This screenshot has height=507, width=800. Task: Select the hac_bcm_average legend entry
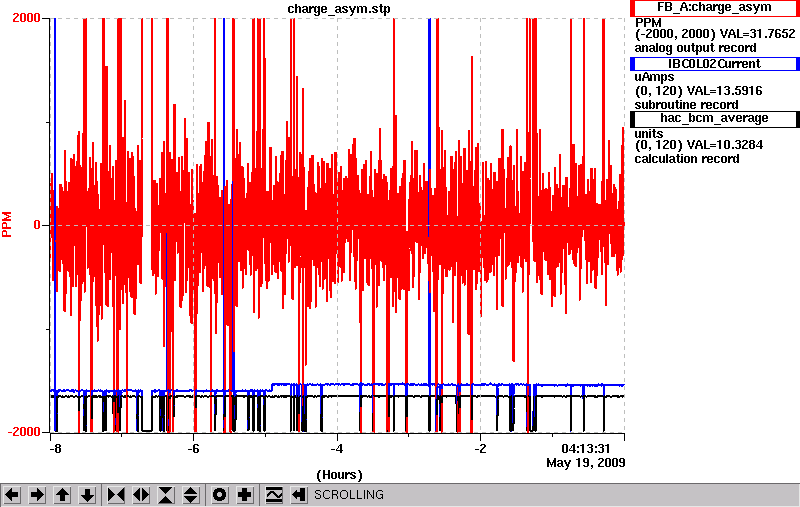point(714,119)
